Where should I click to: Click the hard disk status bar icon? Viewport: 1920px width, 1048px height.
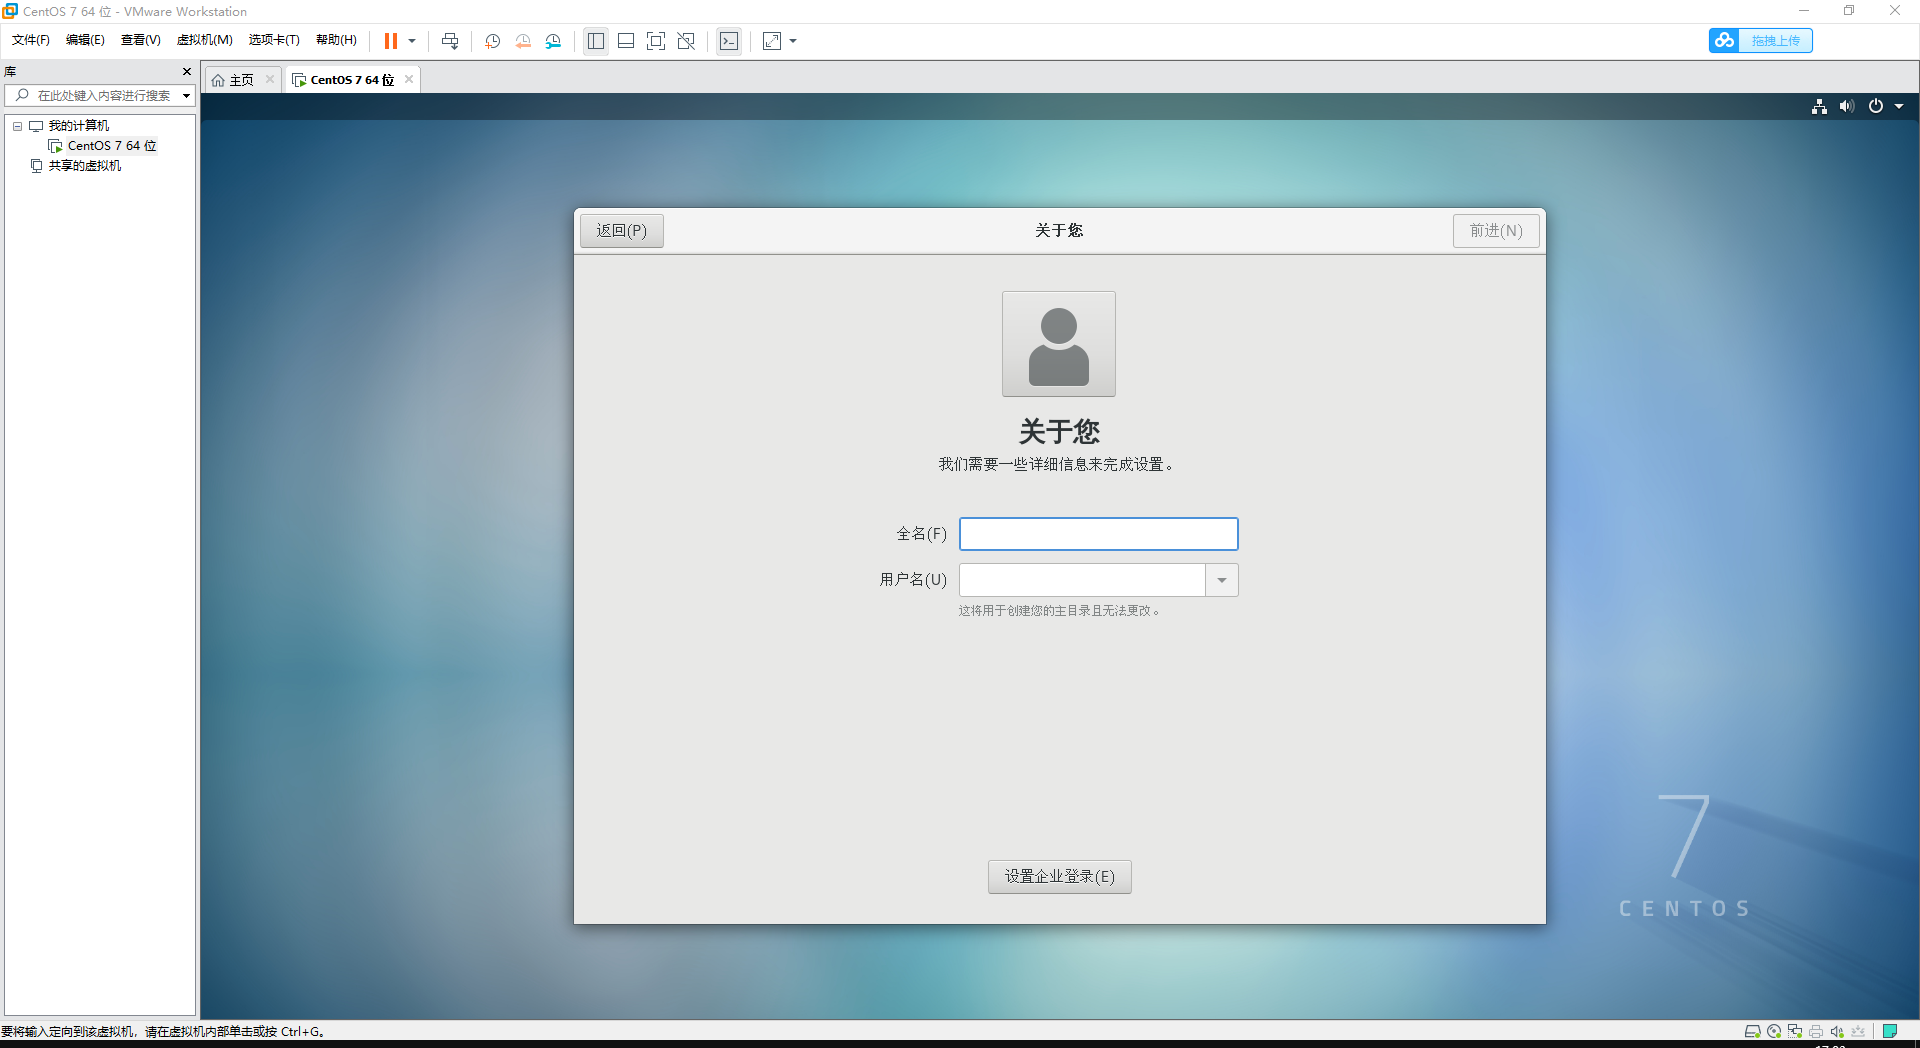[1752, 1032]
